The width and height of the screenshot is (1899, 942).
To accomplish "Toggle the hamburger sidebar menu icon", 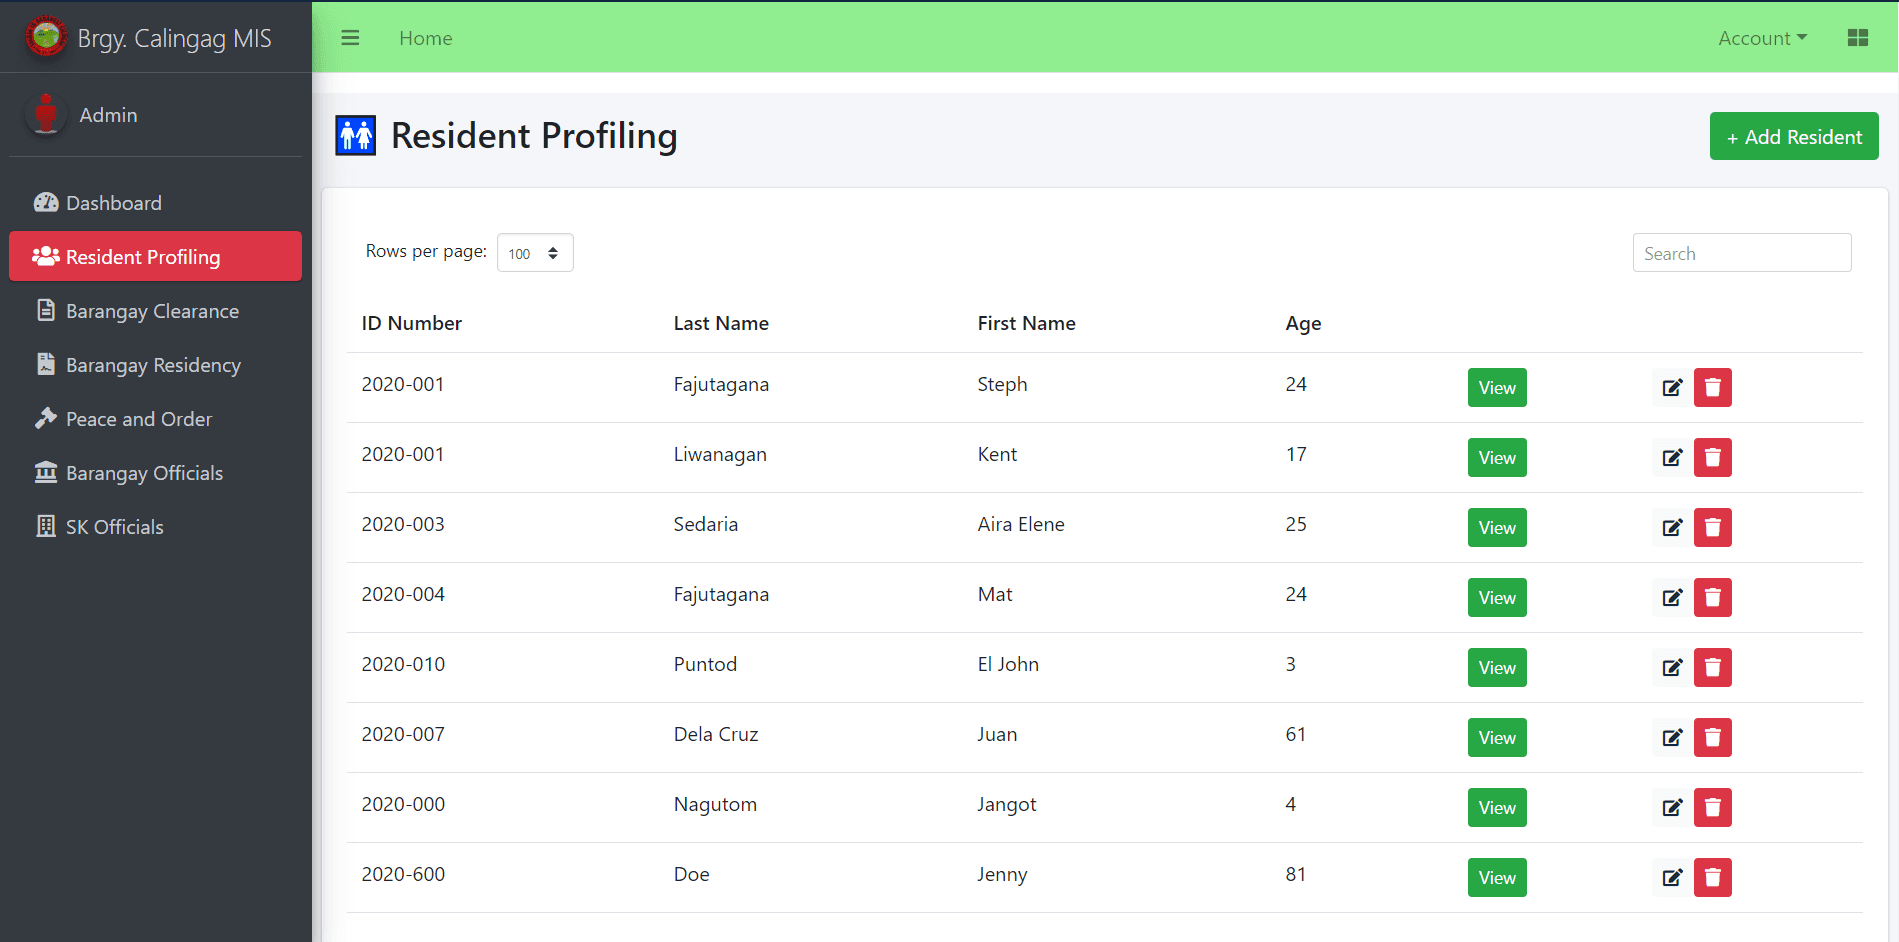I will point(350,38).
